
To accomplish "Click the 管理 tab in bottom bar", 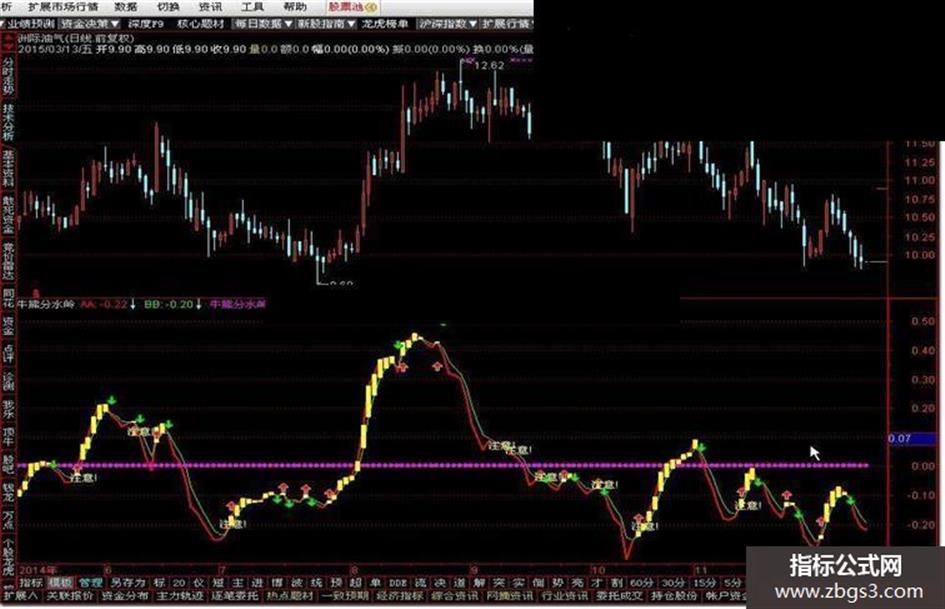I will tap(90, 582).
